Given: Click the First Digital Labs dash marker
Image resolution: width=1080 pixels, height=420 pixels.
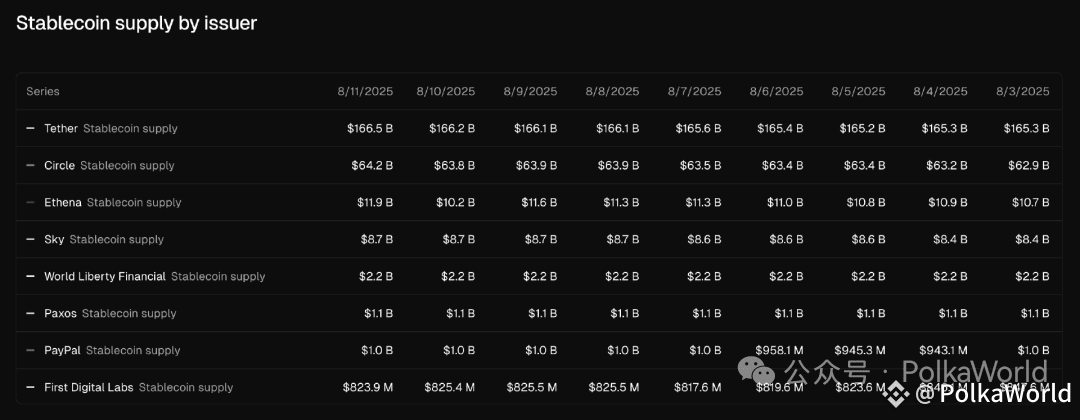Looking at the screenshot, I should pos(30,387).
